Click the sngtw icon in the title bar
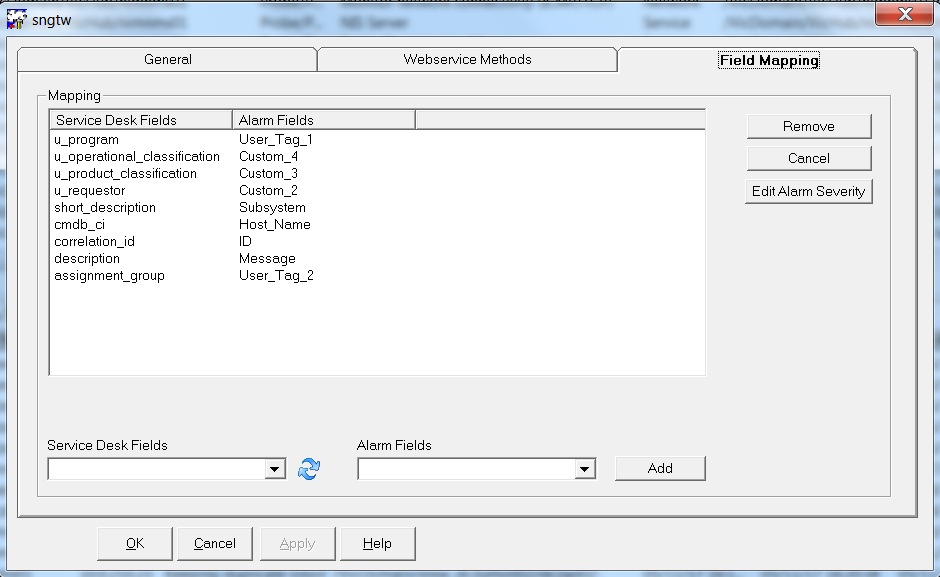 click(15, 15)
